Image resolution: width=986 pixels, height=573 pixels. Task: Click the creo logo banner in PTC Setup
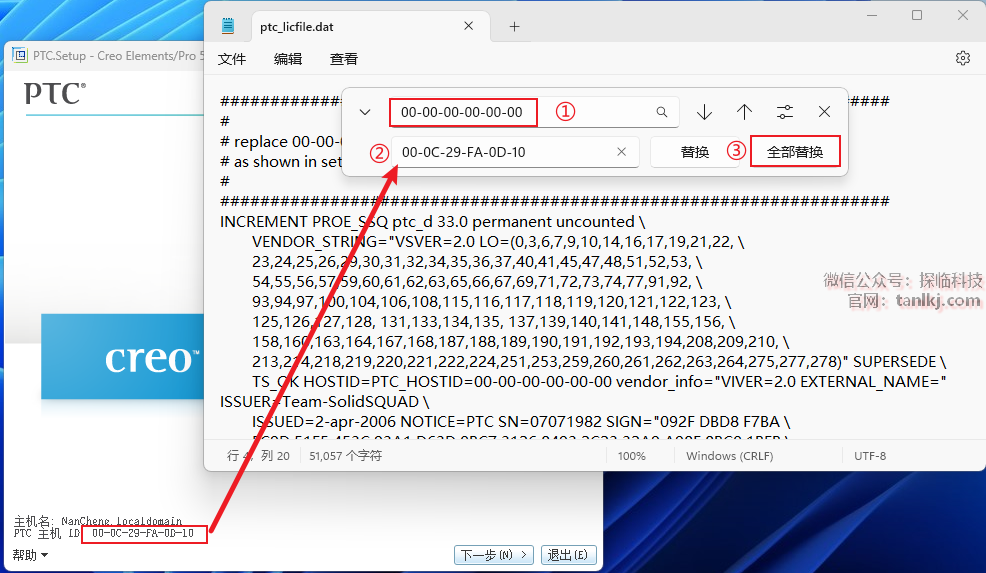123,357
